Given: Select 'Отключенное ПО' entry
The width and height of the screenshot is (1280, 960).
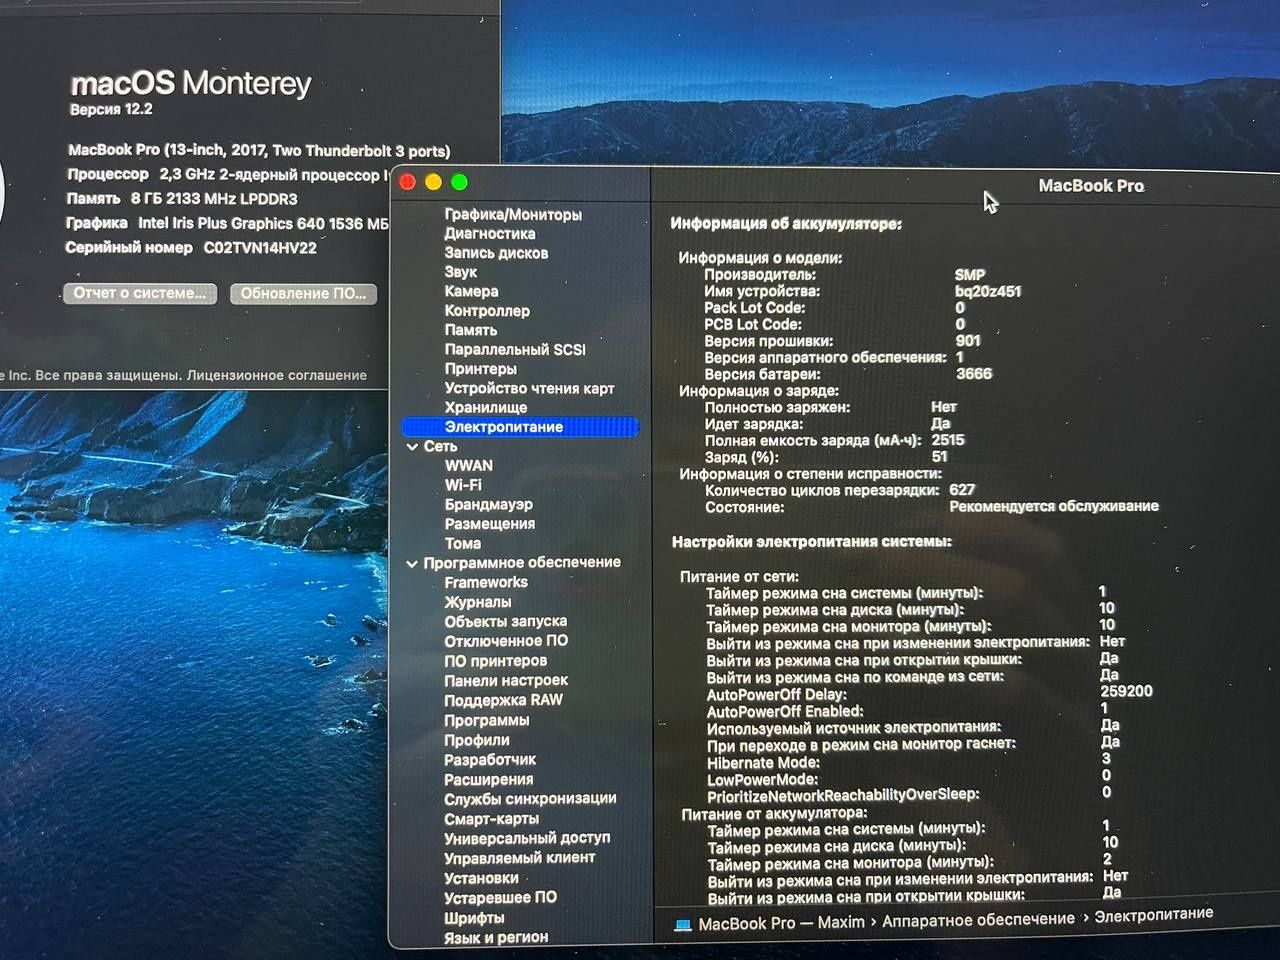Looking at the screenshot, I should (x=506, y=641).
